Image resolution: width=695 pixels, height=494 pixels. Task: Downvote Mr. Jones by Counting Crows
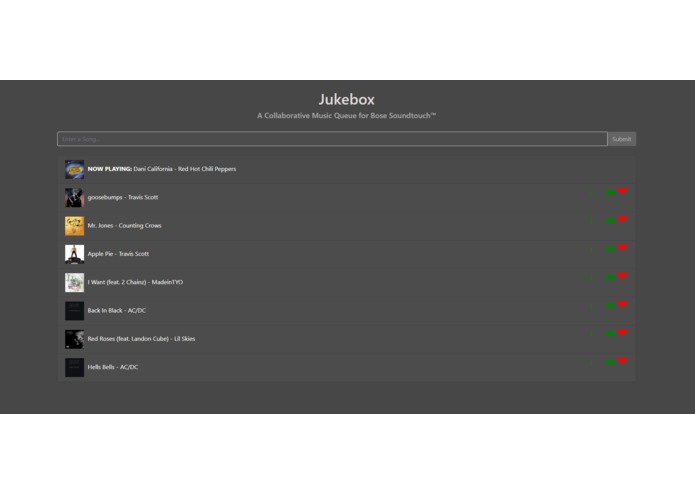tap(622, 219)
